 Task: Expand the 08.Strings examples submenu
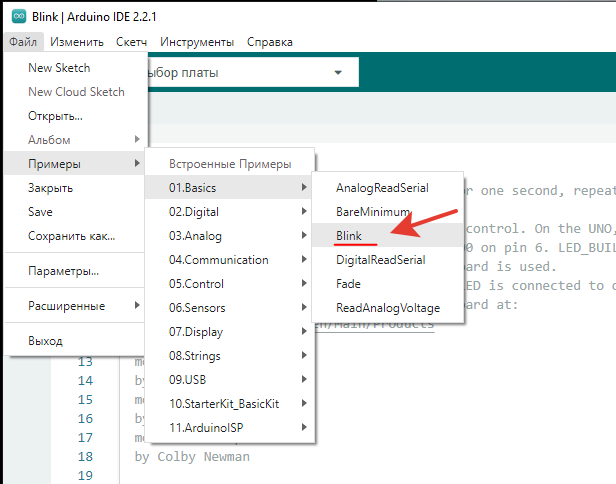click(230, 356)
